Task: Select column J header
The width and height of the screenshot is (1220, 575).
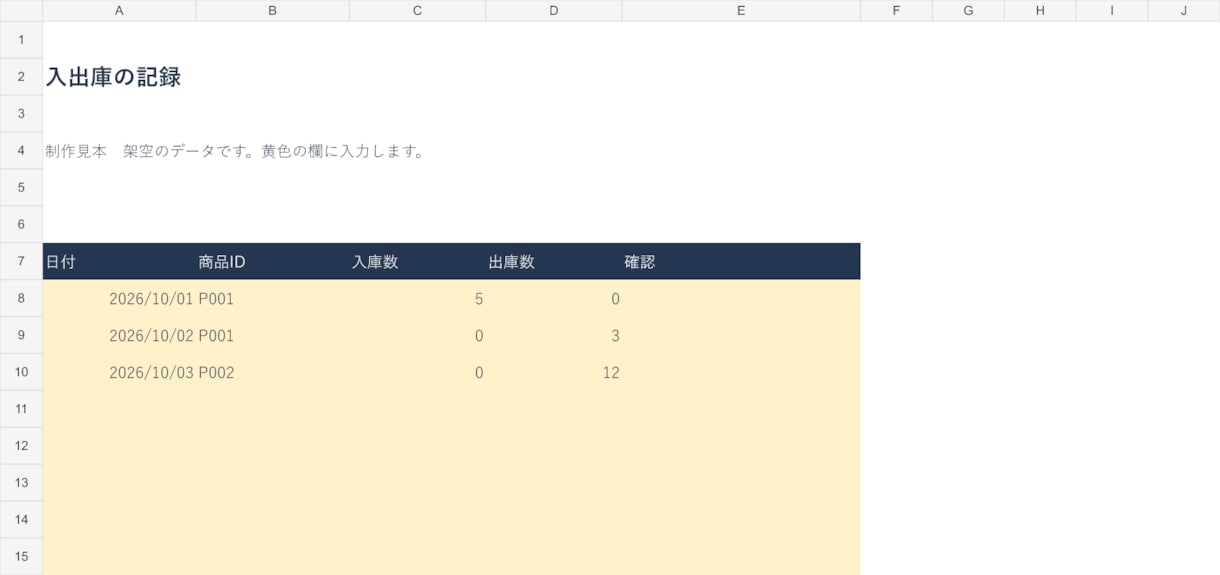Action: click(1184, 10)
